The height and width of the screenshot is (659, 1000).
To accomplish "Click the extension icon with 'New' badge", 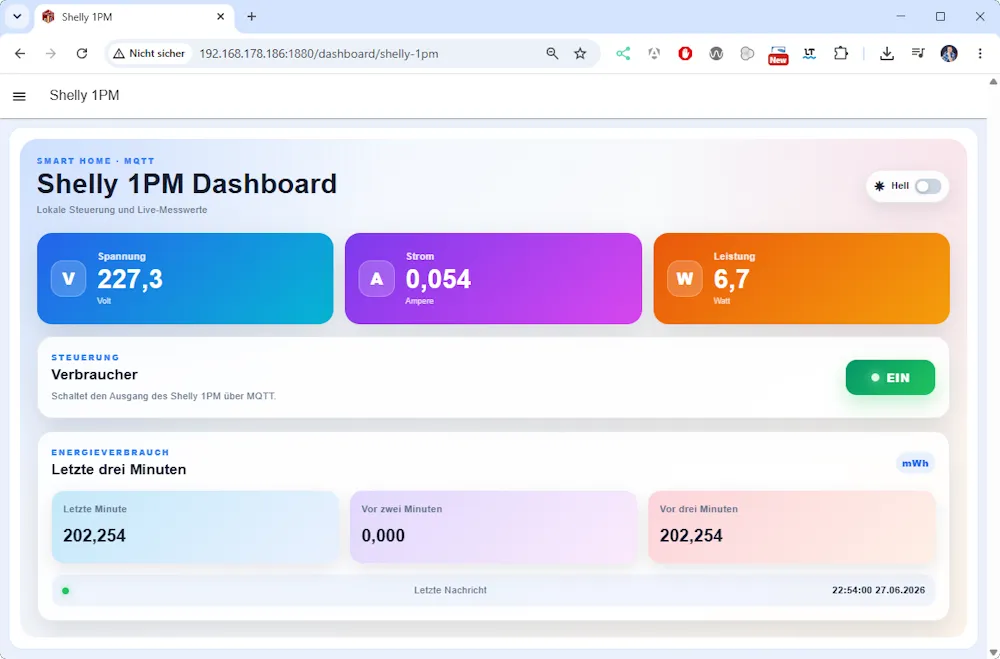I will [x=778, y=55].
